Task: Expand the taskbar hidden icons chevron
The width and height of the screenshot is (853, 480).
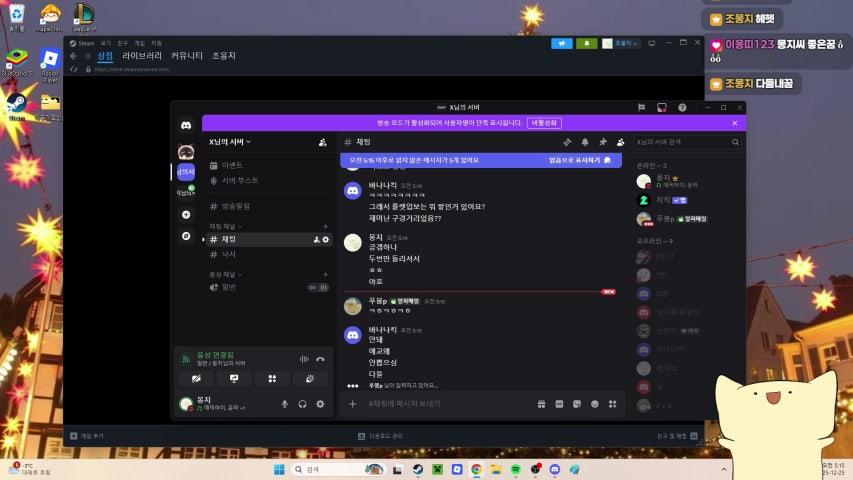Action: (x=724, y=469)
